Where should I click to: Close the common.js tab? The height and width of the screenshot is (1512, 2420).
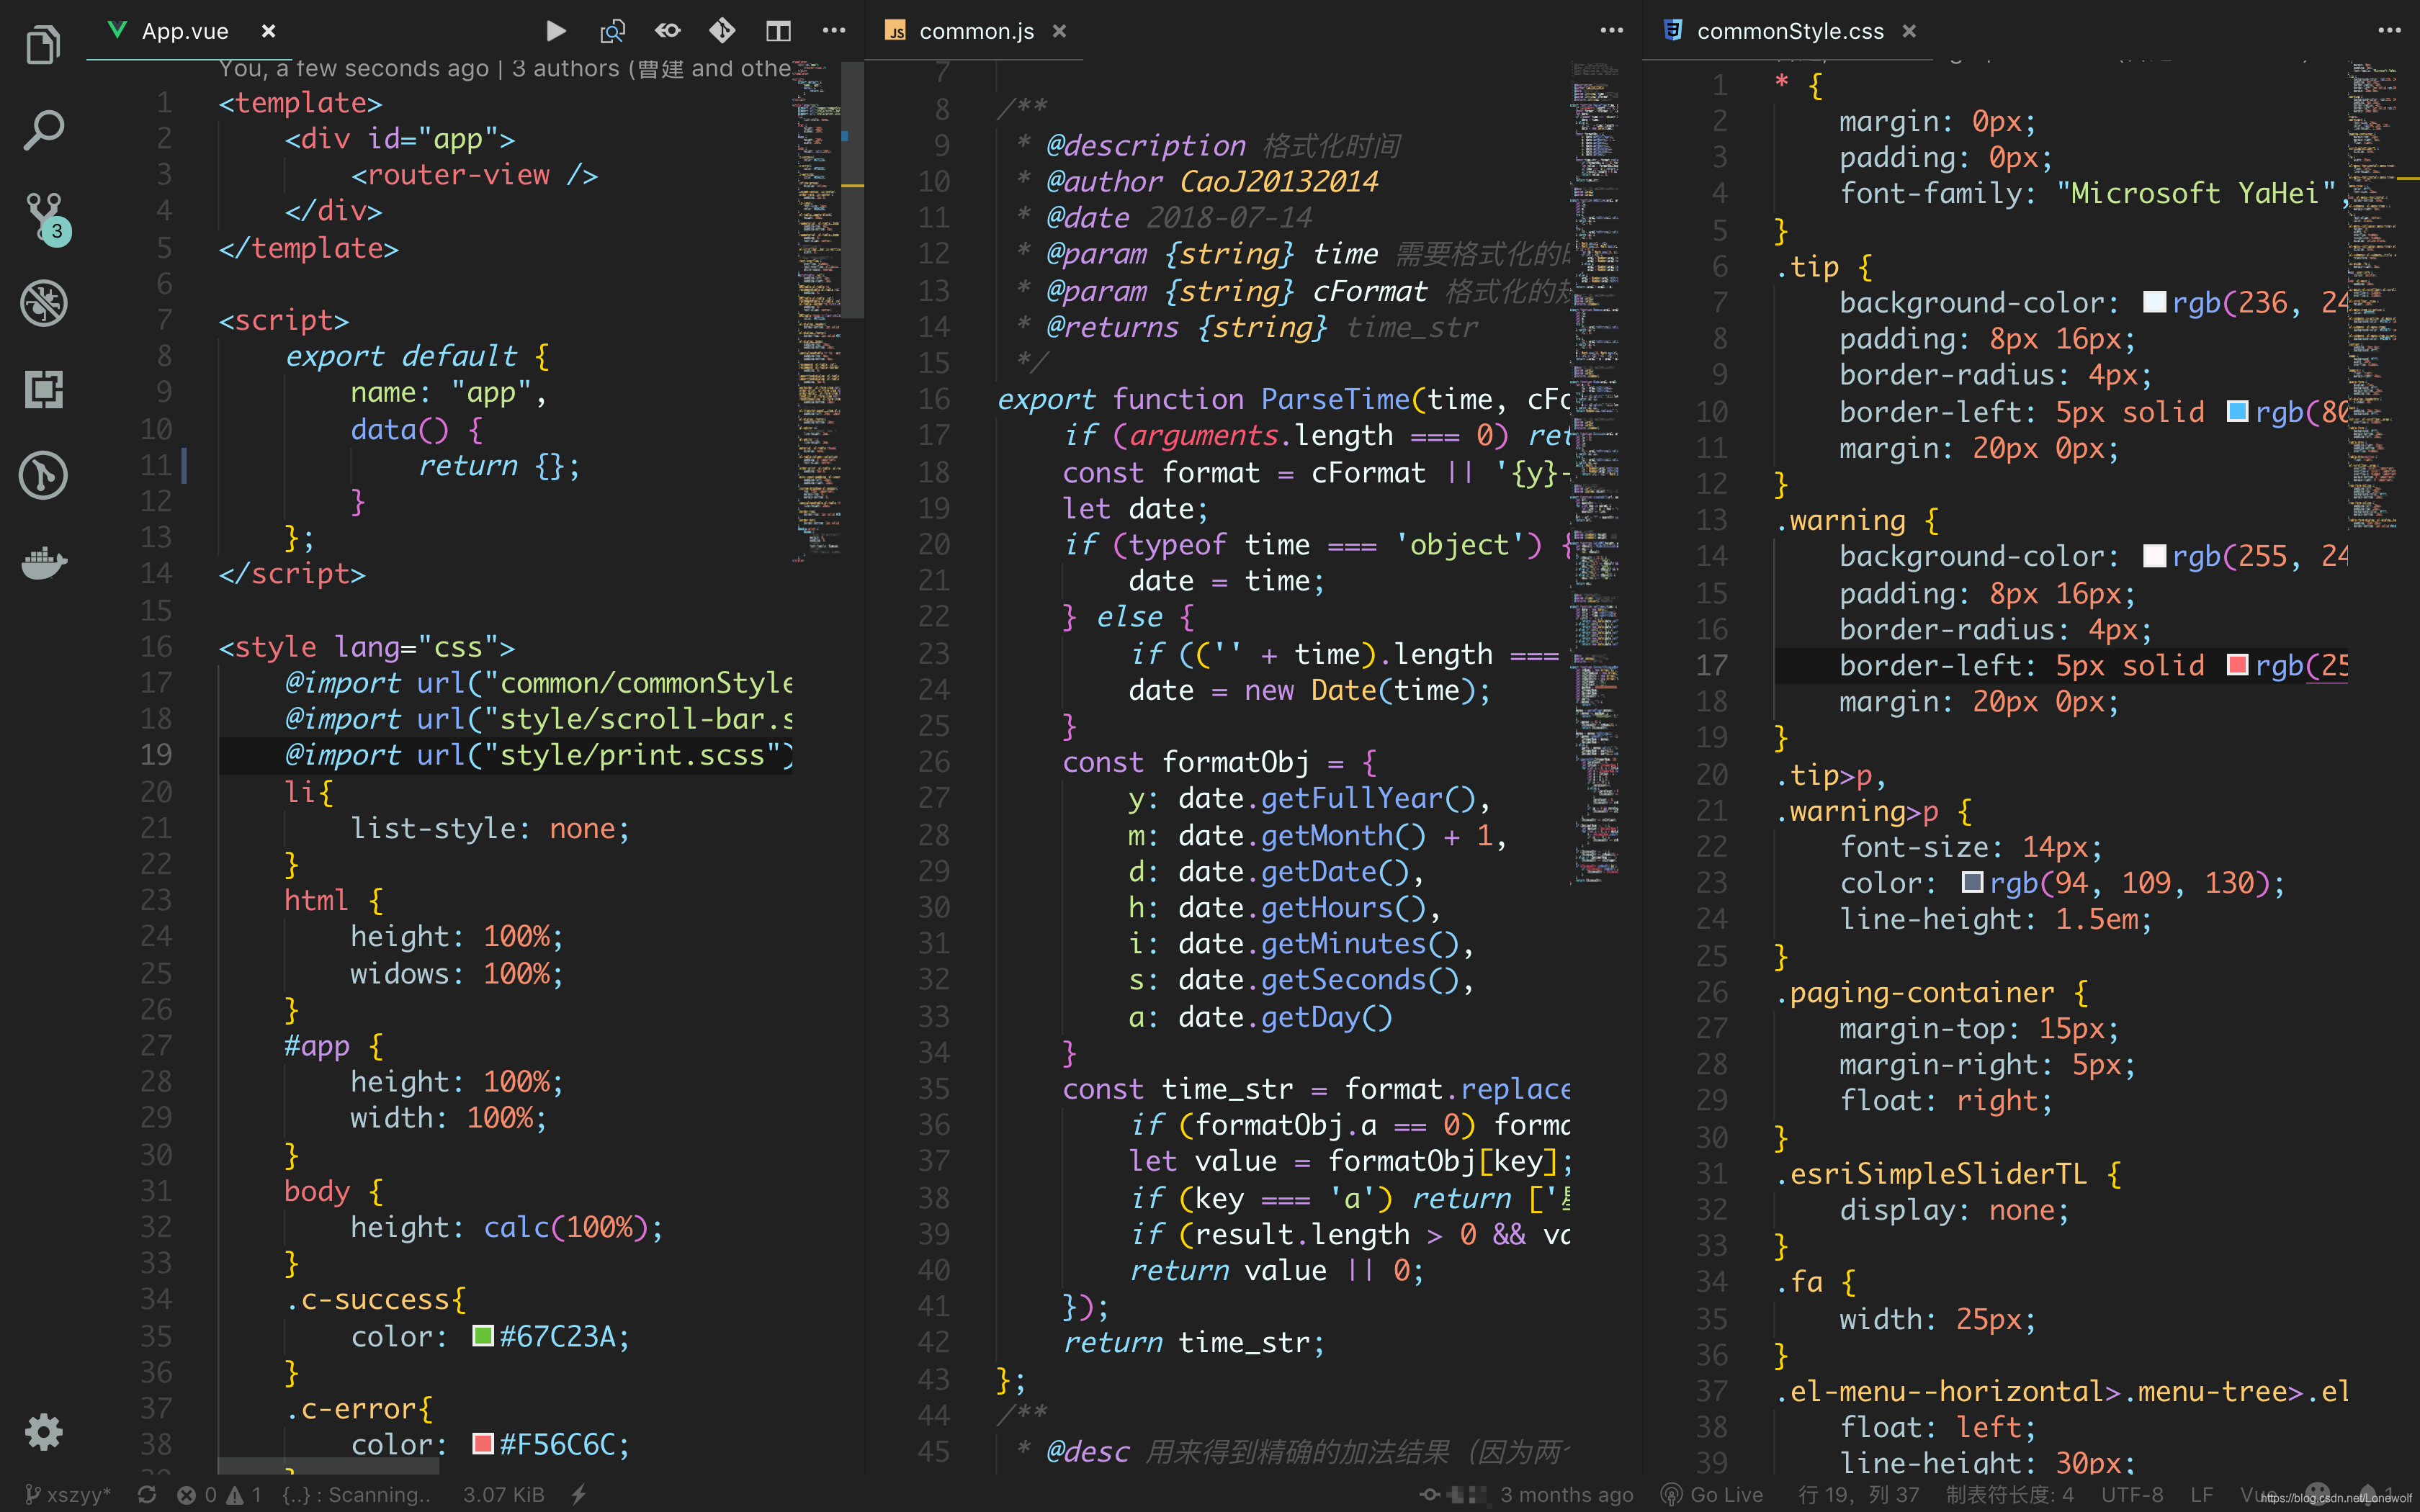1059,31
